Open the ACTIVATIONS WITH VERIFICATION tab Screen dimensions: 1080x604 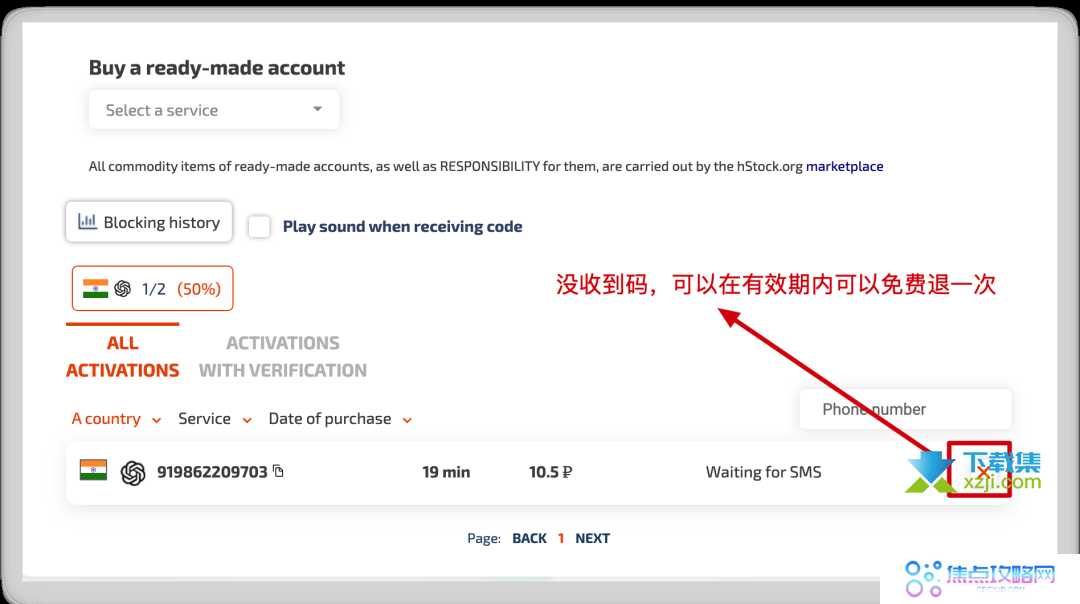(283, 356)
